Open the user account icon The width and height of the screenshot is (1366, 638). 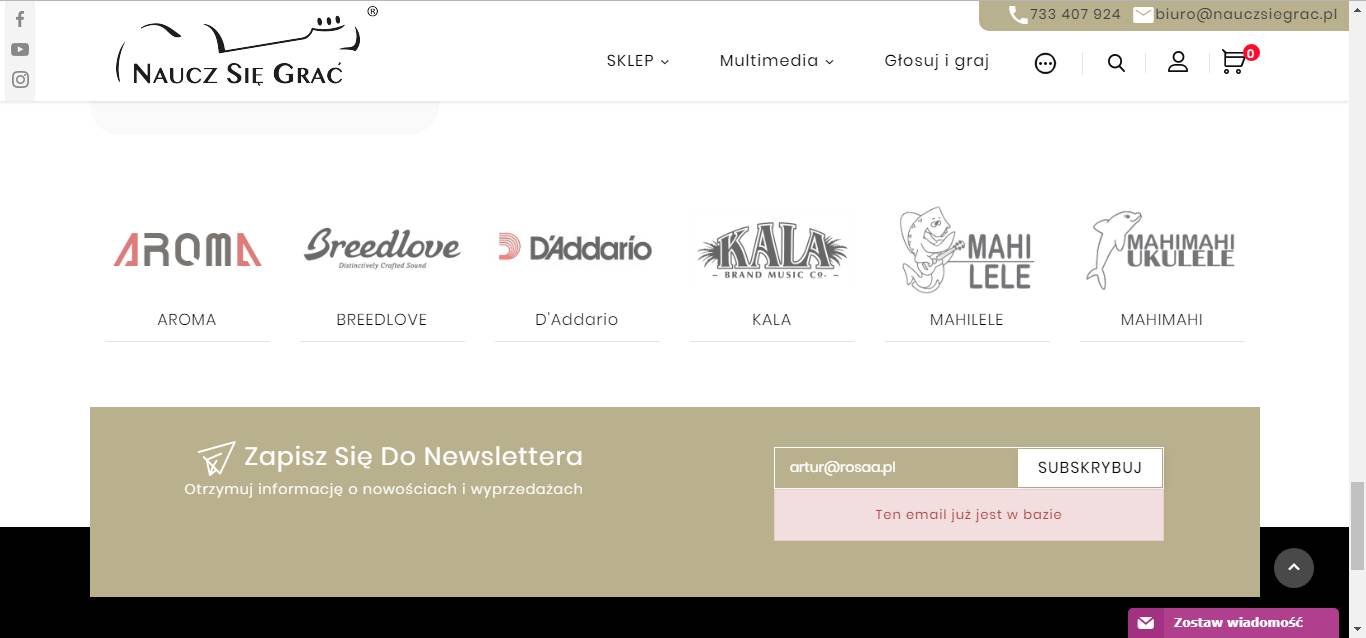[1178, 62]
